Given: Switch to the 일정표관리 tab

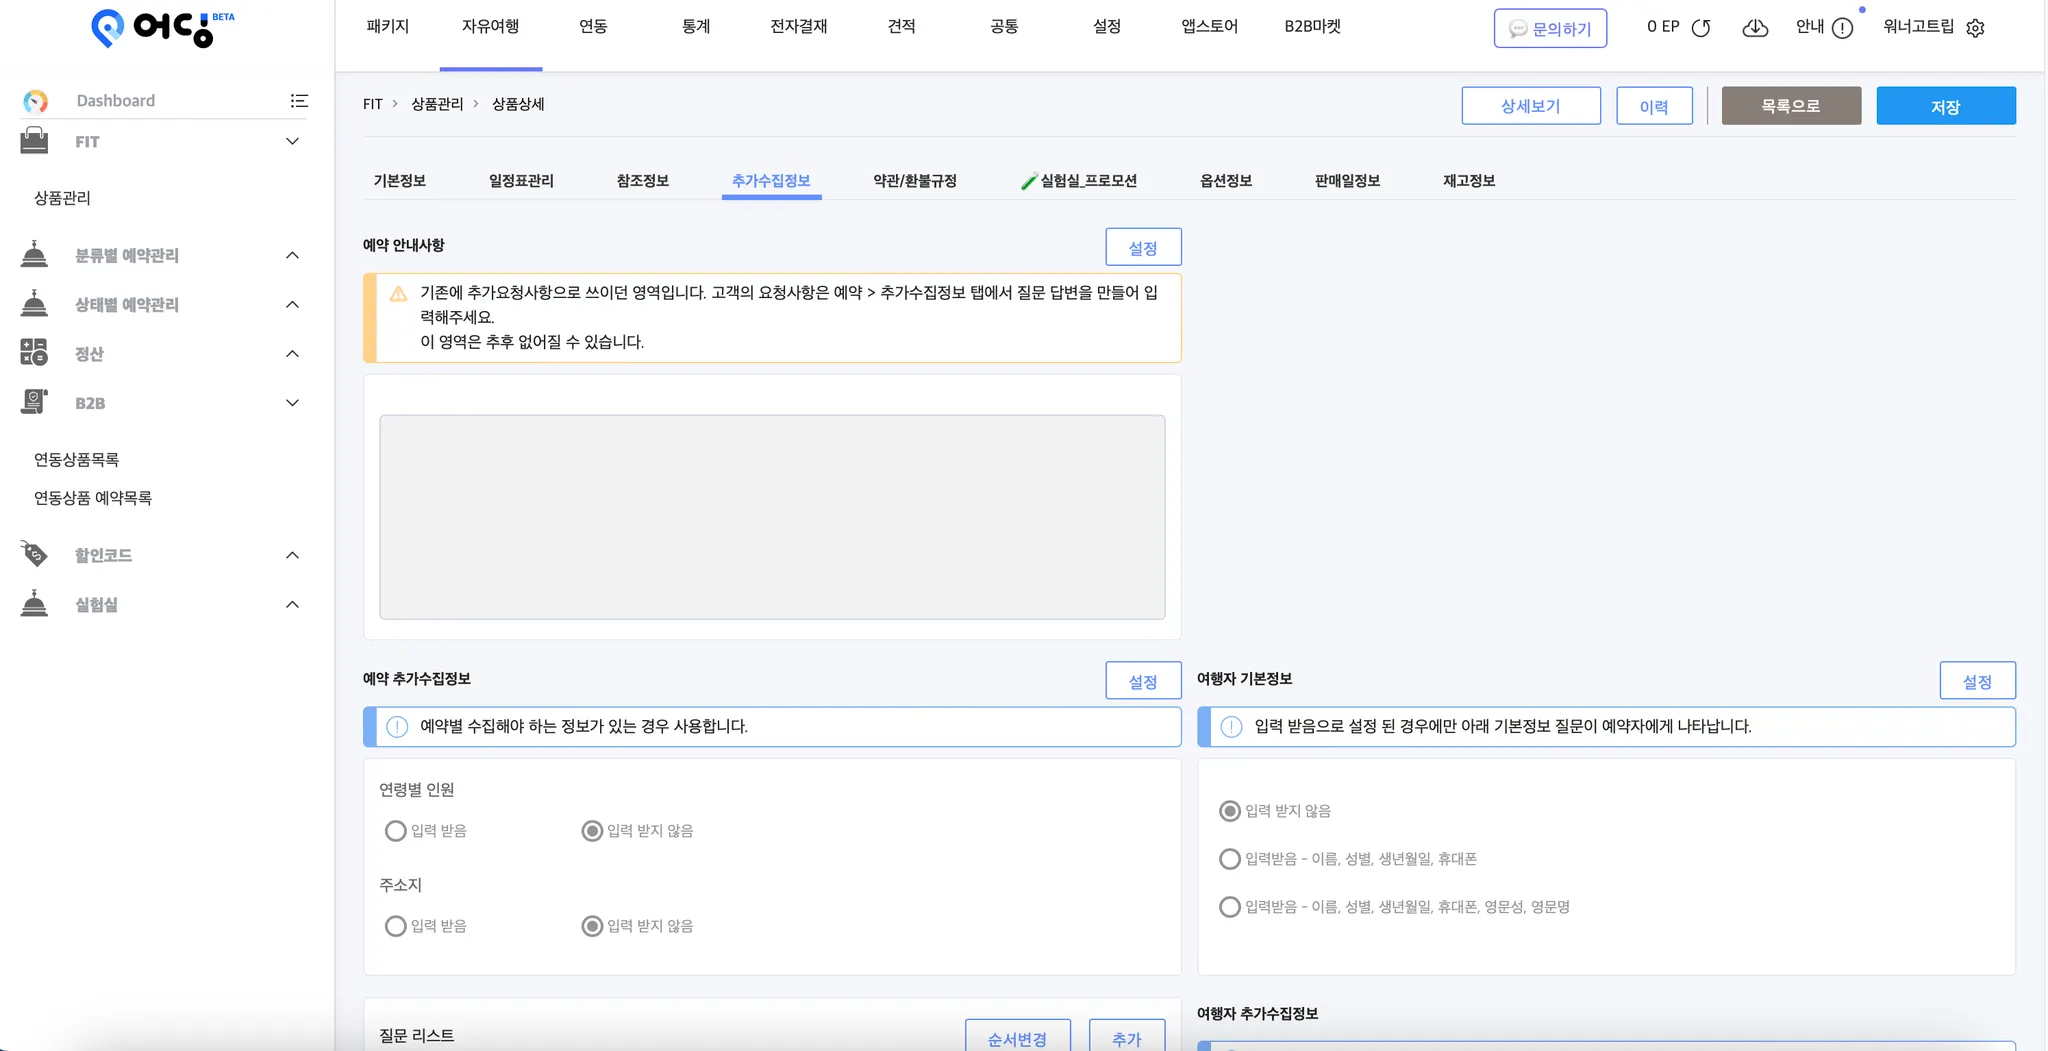Looking at the screenshot, I should pyautogui.click(x=521, y=181).
